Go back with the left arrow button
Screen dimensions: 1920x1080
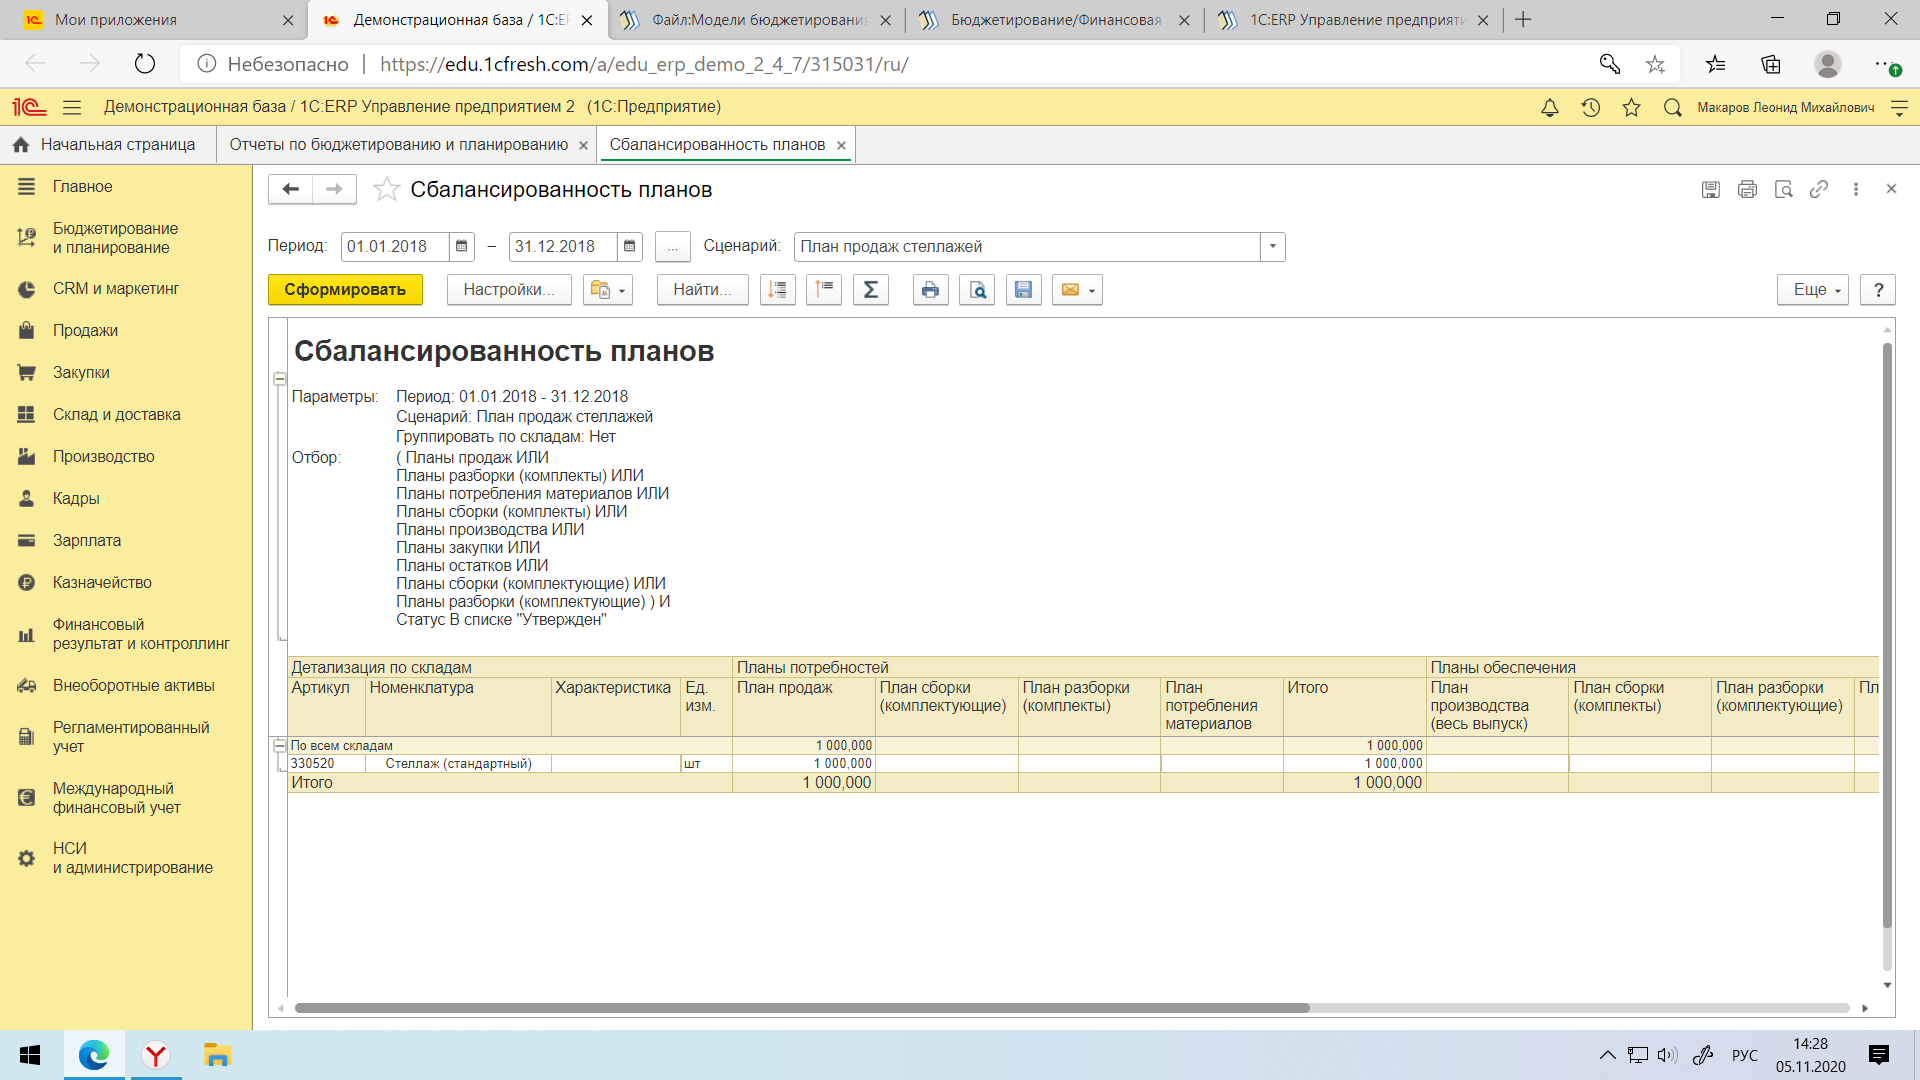[x=291, y=189]
